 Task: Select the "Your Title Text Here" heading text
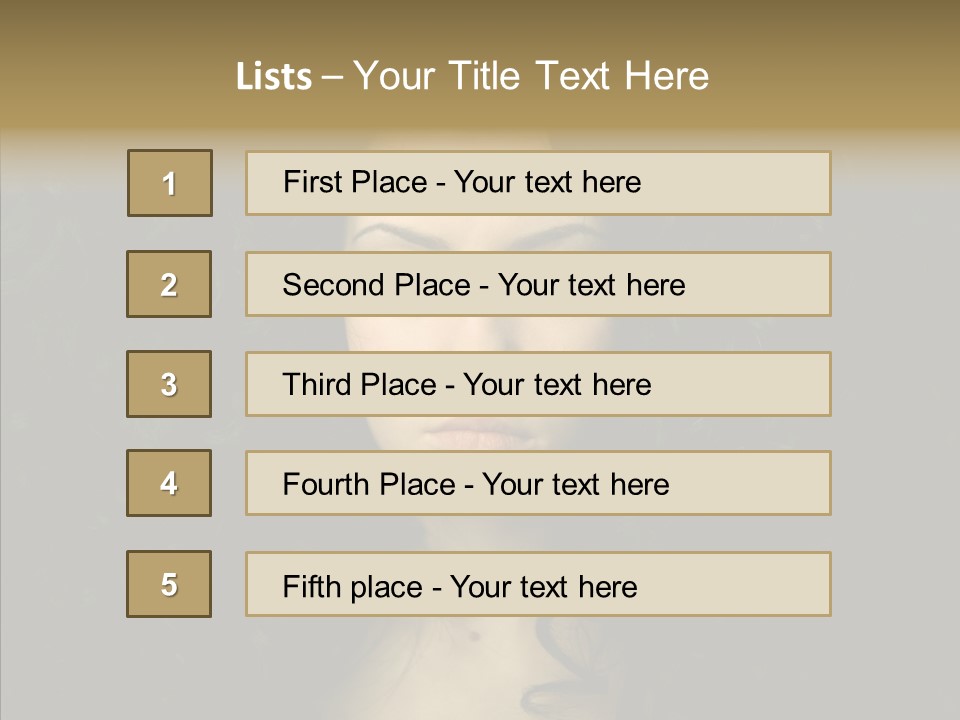[x=531, y=76]
